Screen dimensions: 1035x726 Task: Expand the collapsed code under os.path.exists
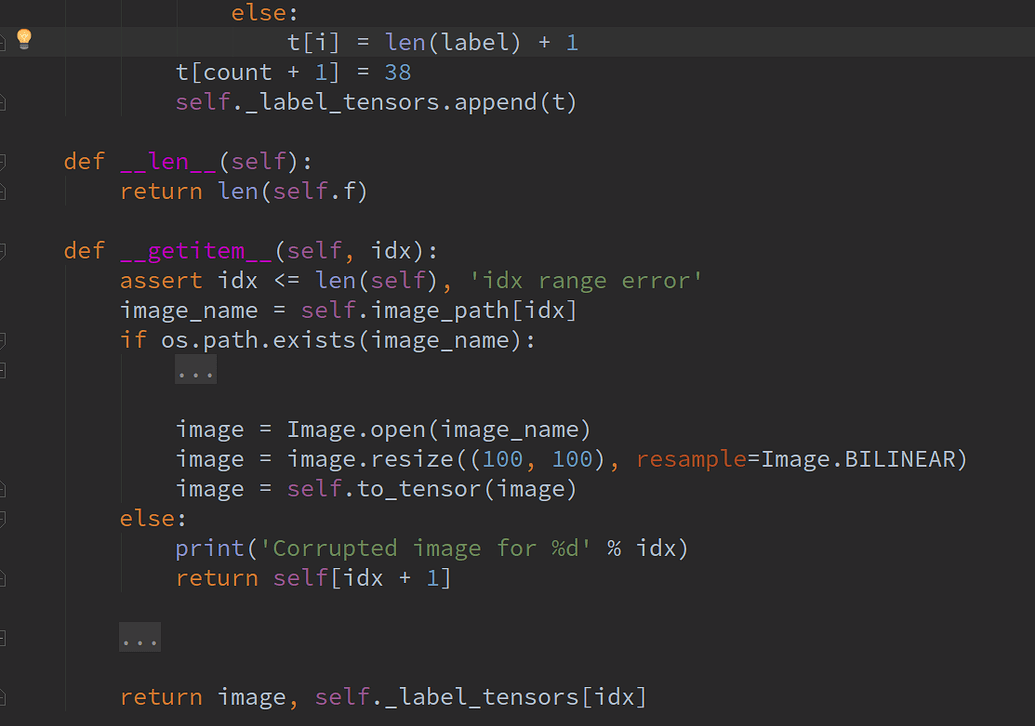click(x=194, y=369)
